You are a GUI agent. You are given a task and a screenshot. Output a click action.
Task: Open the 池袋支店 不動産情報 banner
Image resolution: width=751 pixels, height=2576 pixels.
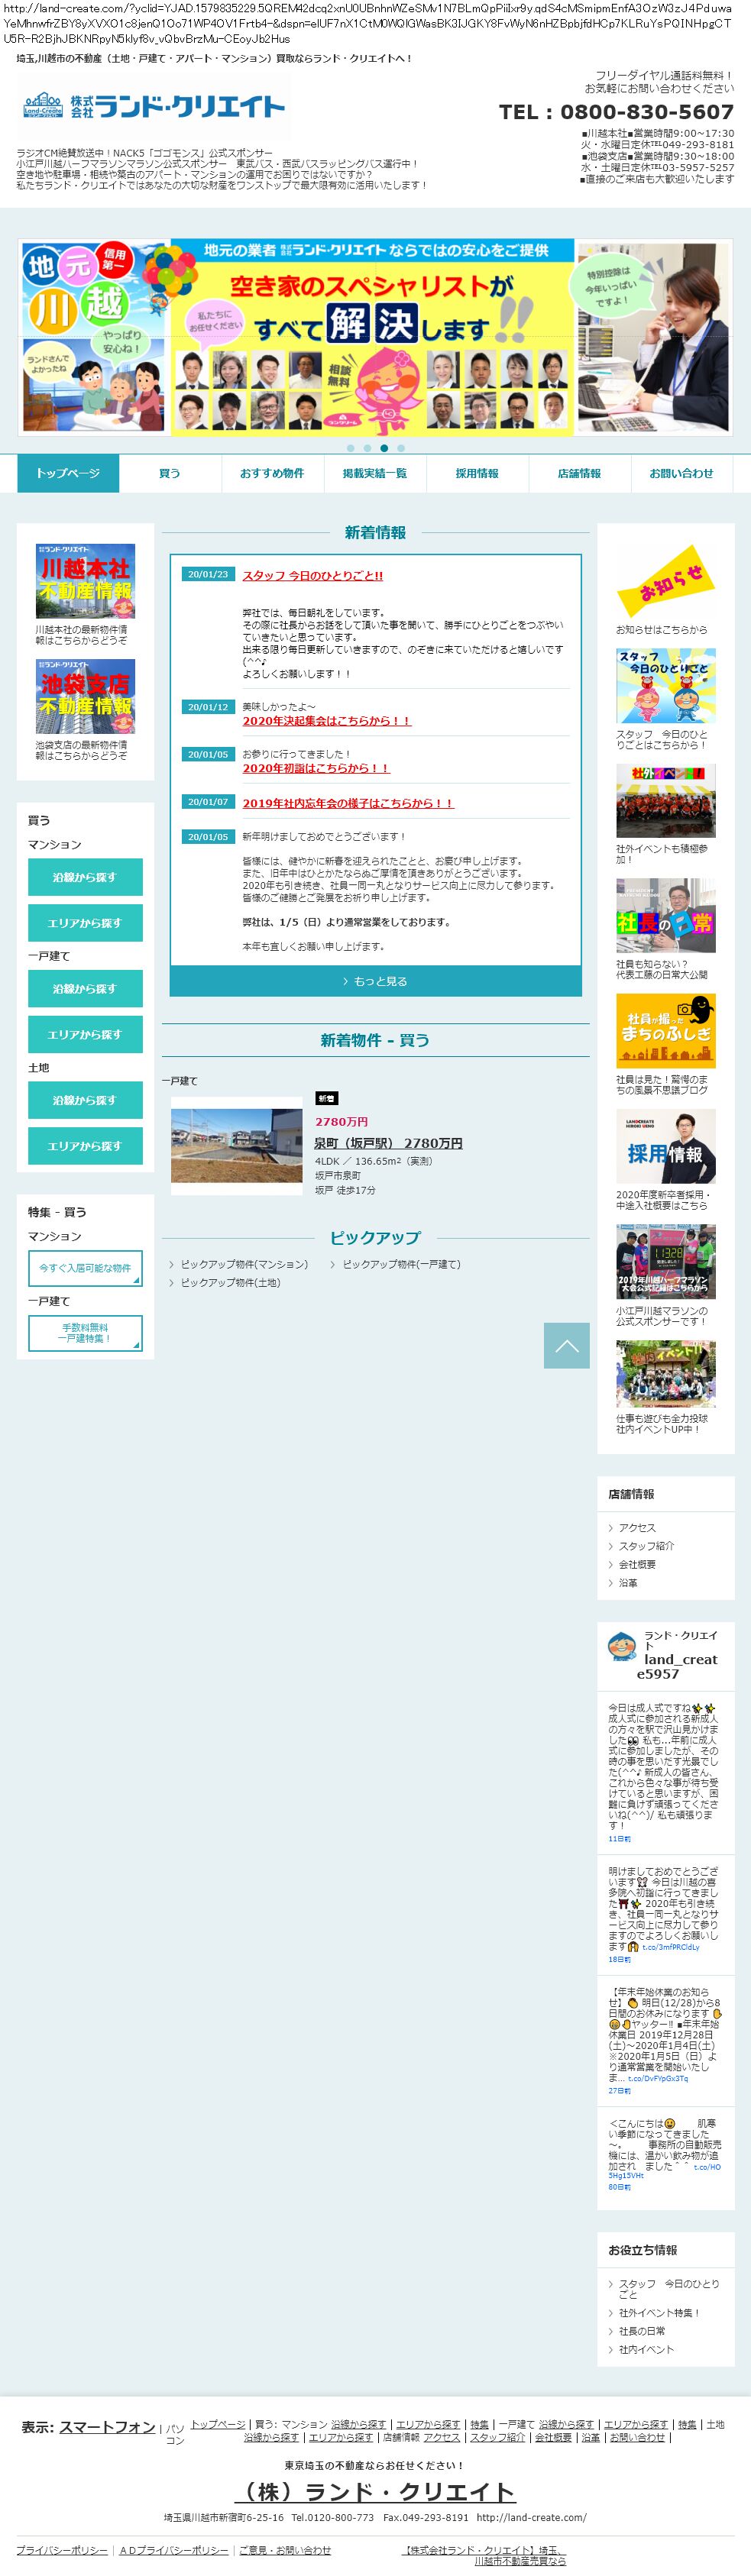coord(85,696)
